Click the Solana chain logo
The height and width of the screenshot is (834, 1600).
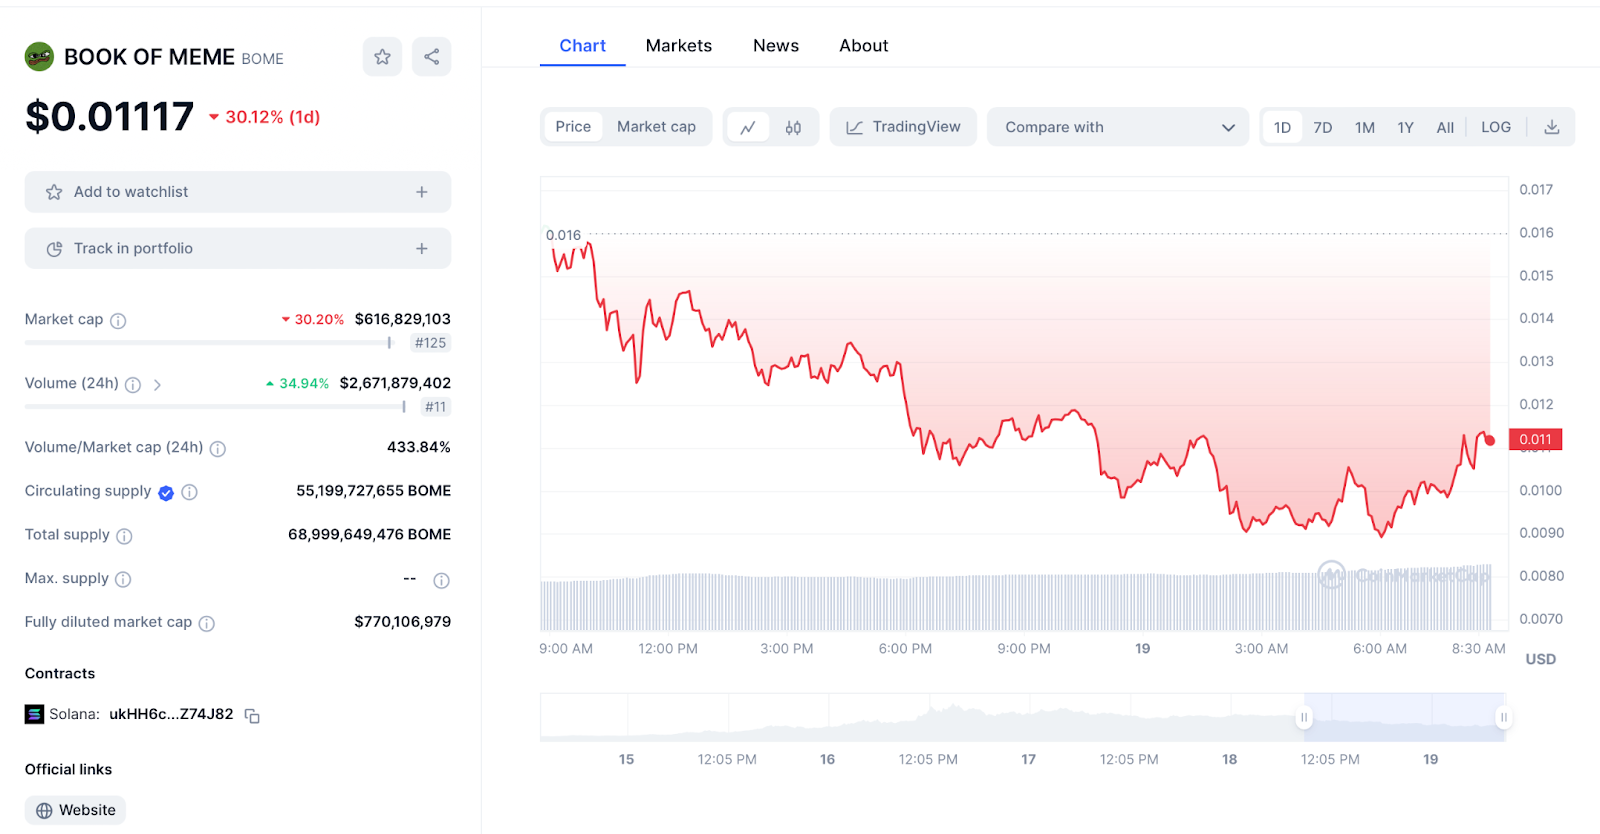click(35, 714)
